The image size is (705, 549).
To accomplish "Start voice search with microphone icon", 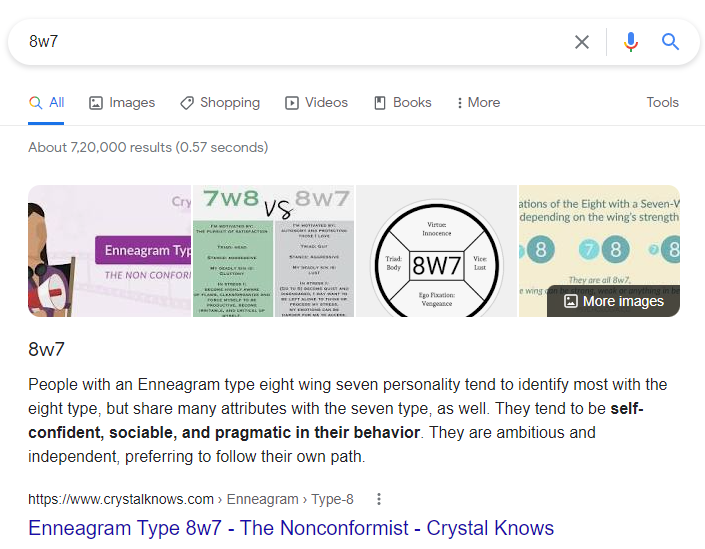I will click(631, 42).
